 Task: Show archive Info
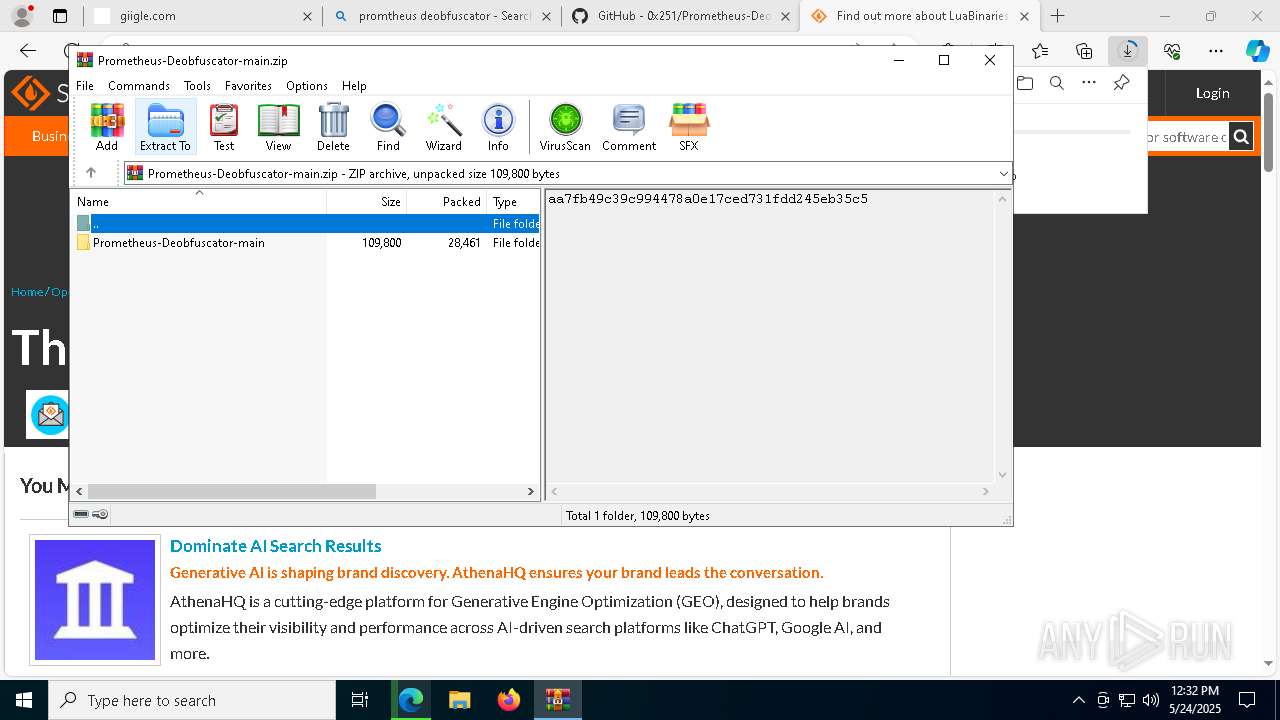coord(498,127)
